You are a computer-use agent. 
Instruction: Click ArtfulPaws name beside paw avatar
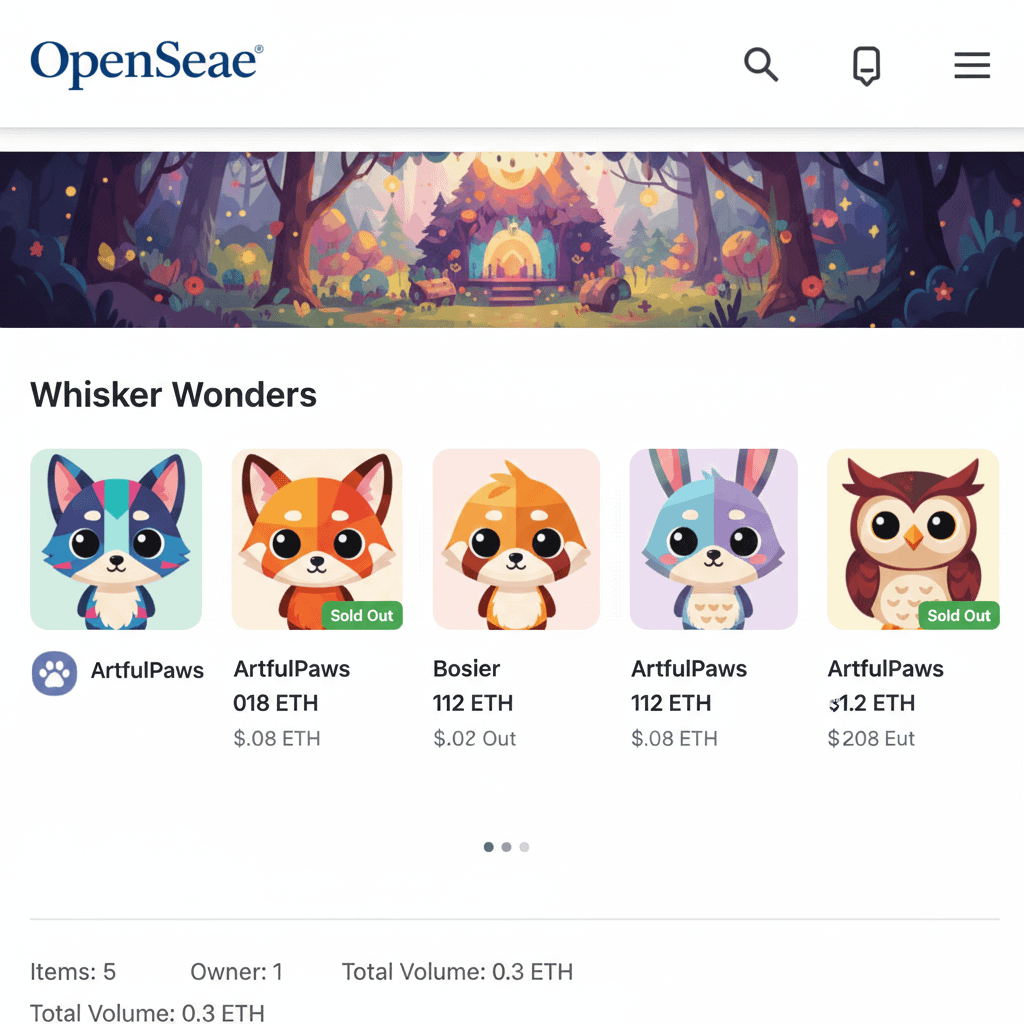click(x=147, y=670)
